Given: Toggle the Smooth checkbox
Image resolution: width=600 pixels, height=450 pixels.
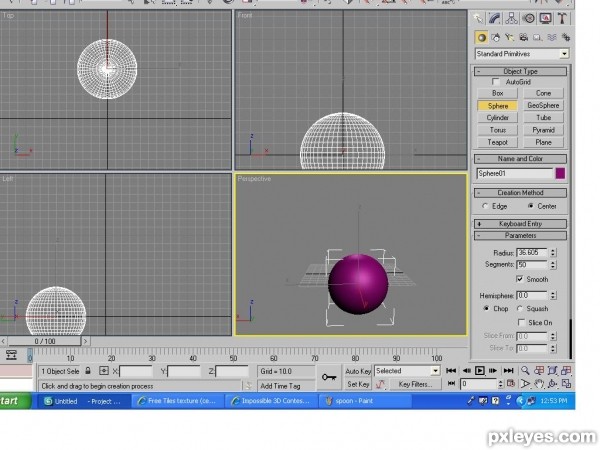Looking at the screenshot, I should [520, 279].
